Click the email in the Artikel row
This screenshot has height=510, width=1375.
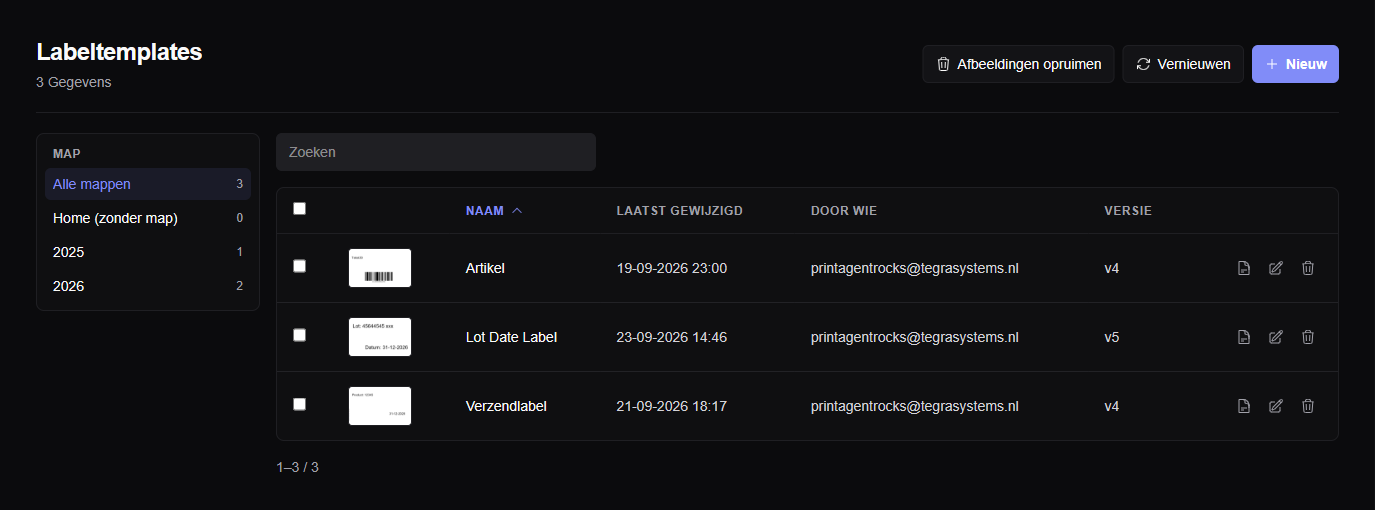[914, 268]
